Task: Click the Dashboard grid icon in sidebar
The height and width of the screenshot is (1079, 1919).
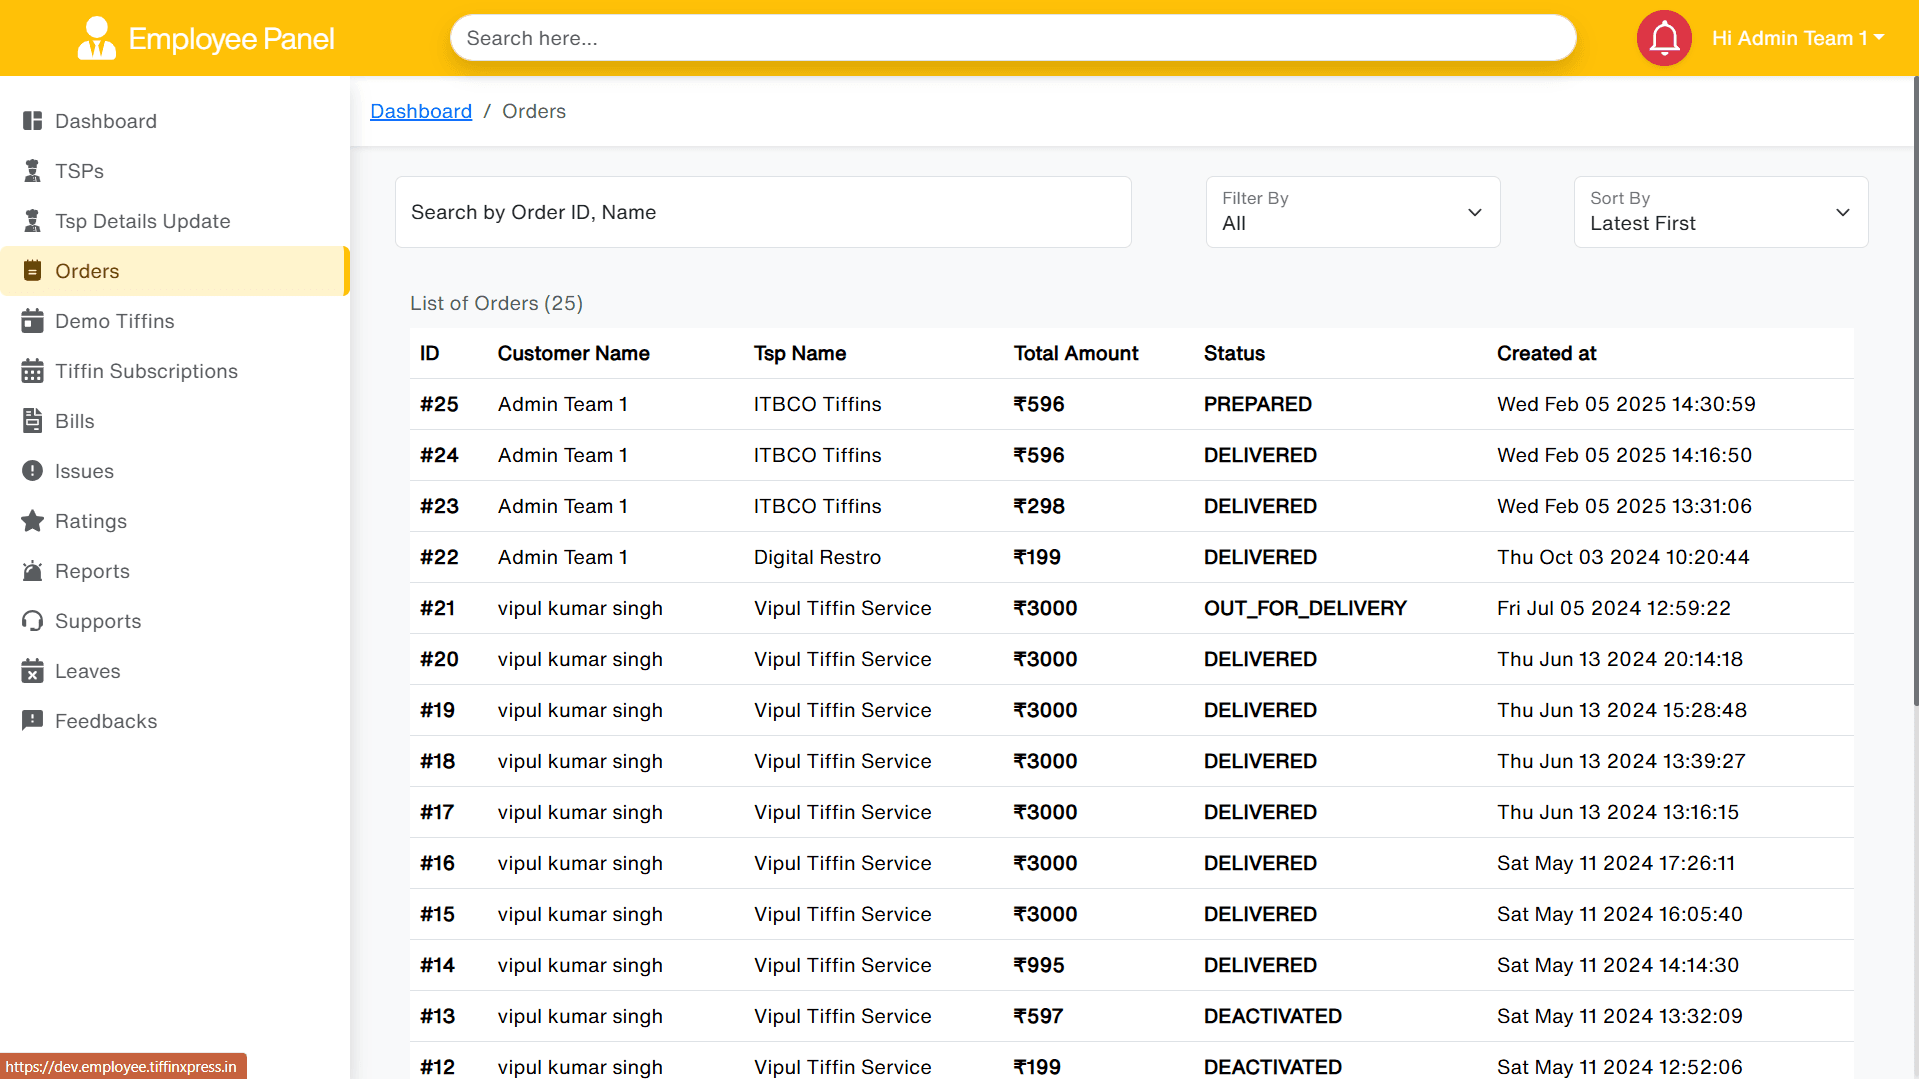Action: click(32, 121)
